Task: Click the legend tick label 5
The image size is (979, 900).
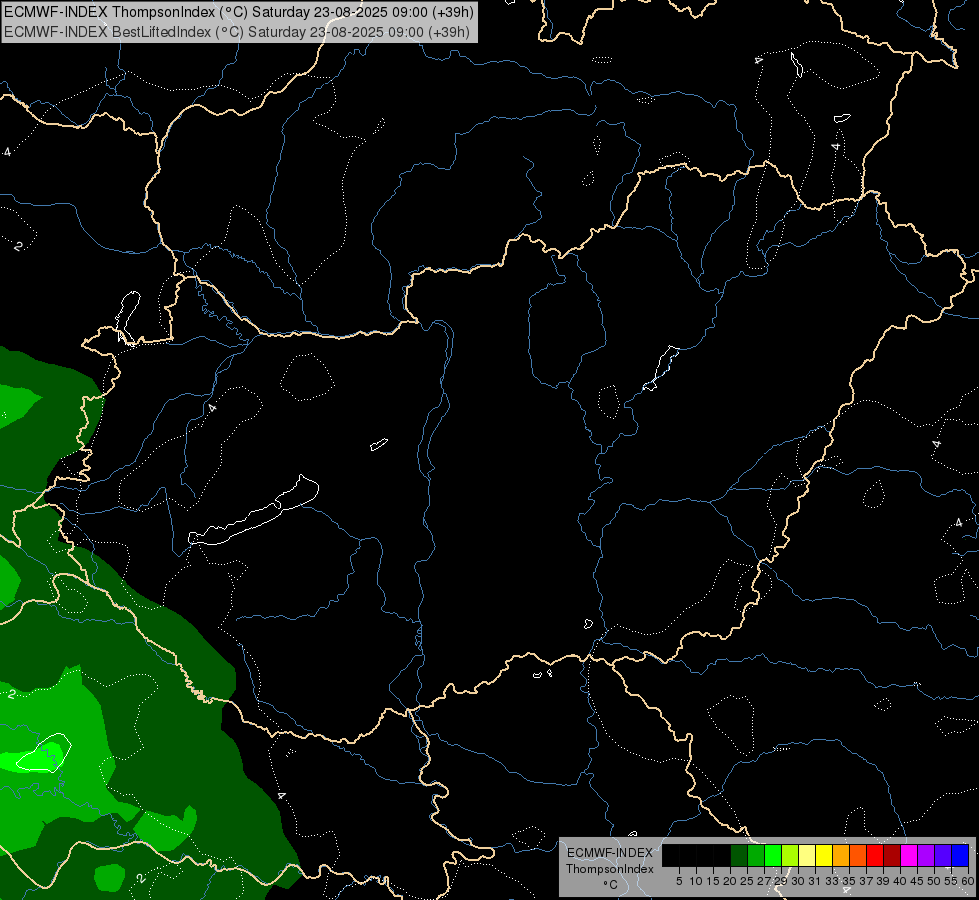Action: 679,881
